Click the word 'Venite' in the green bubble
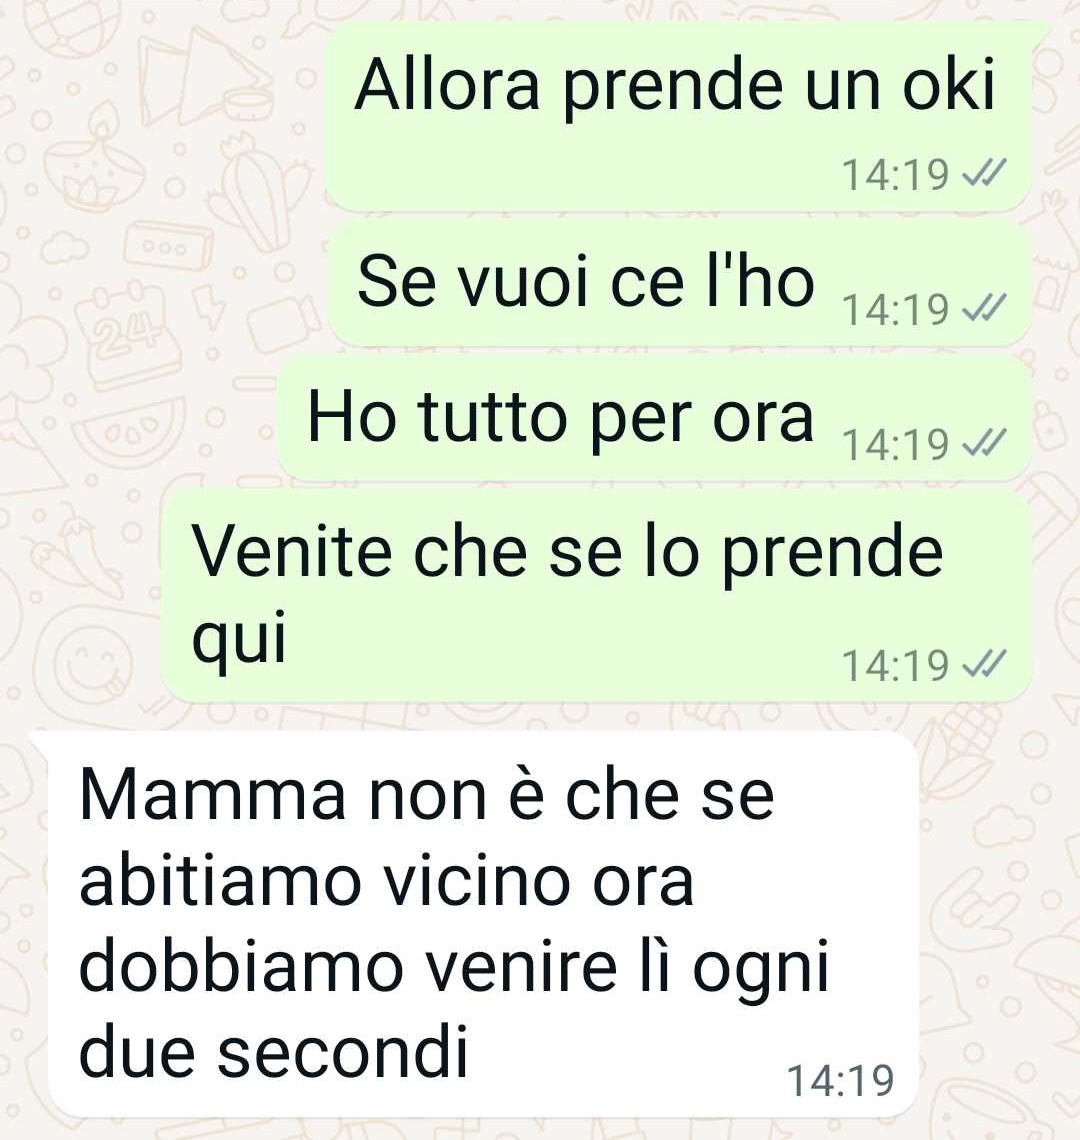The height and width of the screenshot is (1140, 1080). [292, 551]
